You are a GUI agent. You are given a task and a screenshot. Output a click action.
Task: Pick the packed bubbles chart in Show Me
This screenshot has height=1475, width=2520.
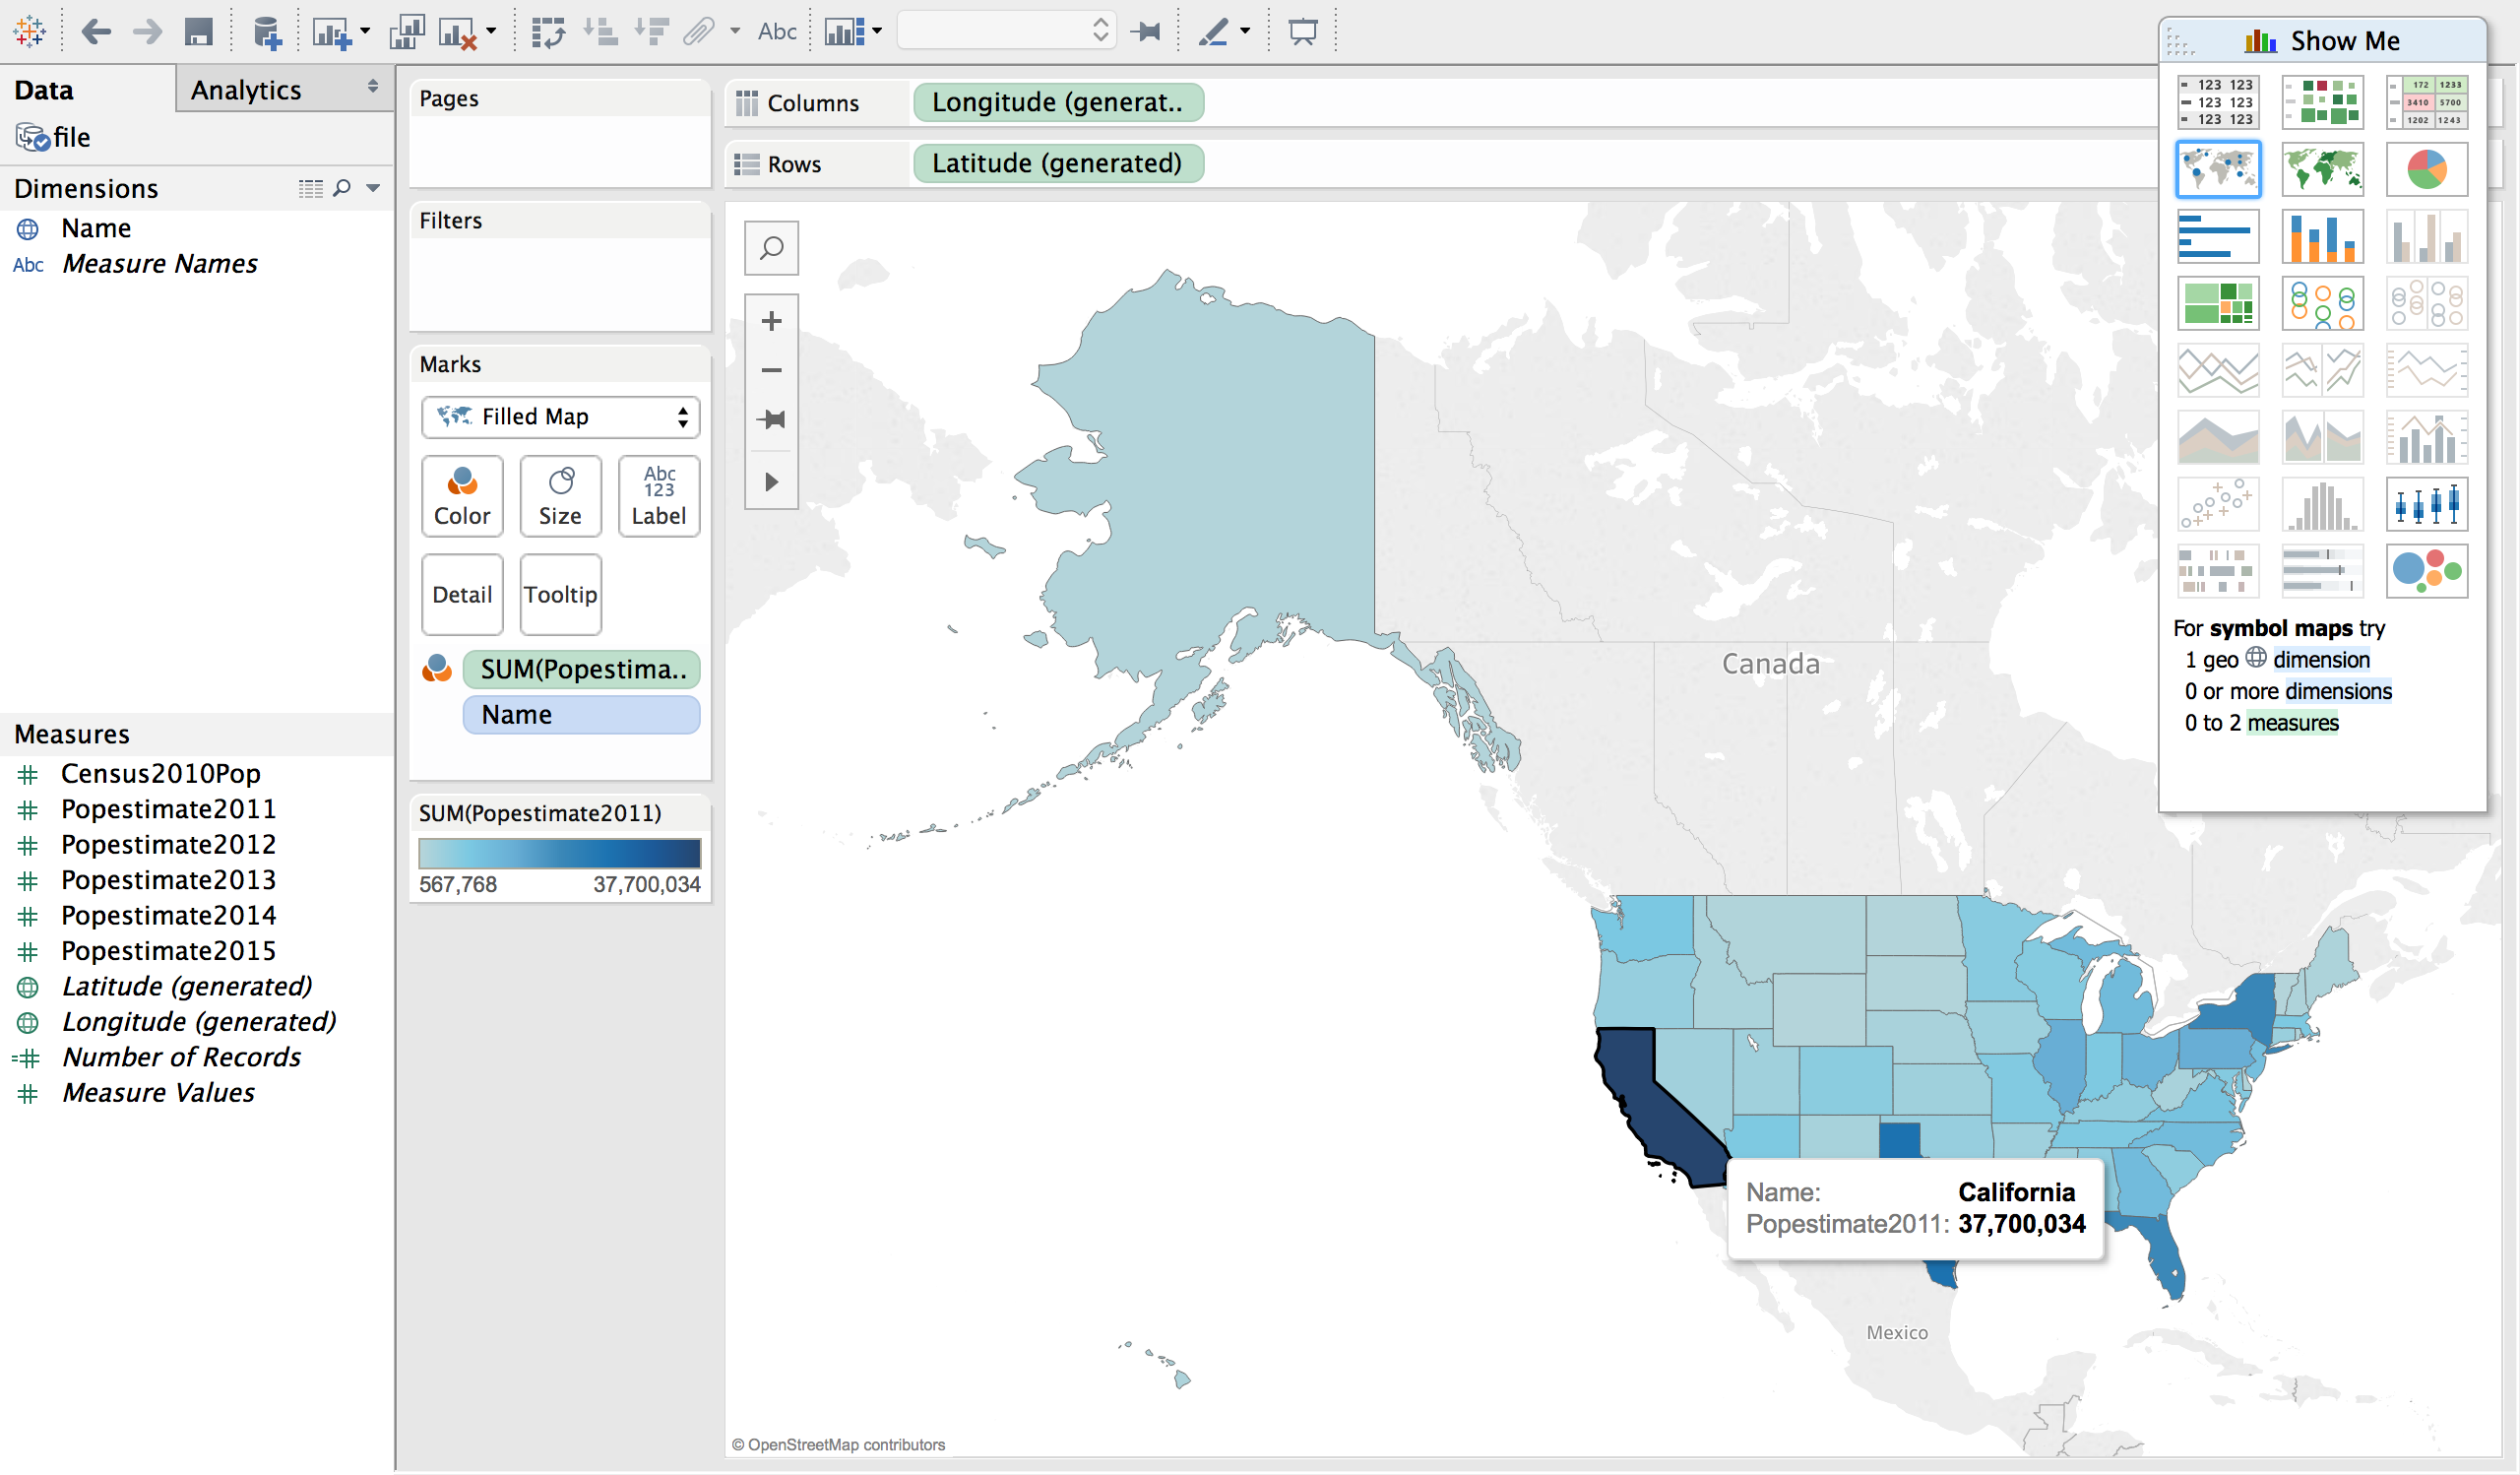click(2426, 571)
